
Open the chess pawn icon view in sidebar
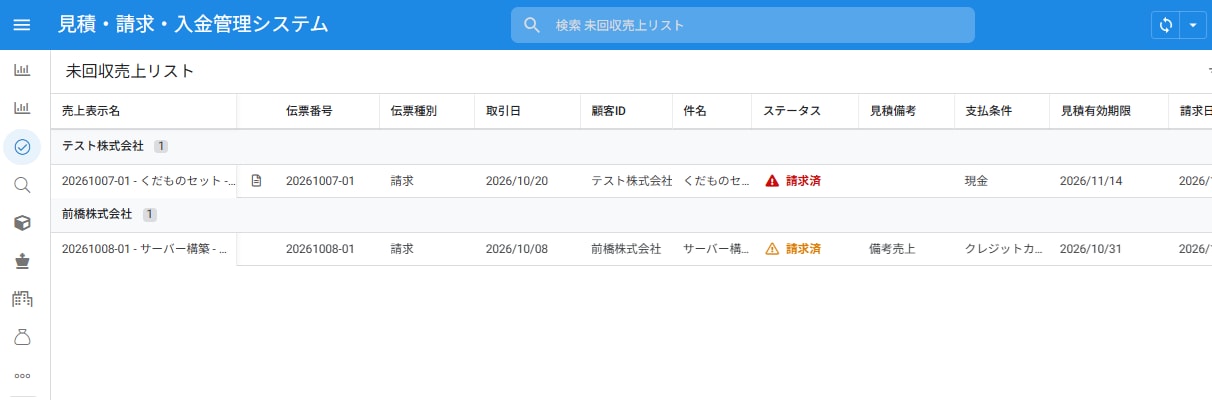click(x=22, y=261)
